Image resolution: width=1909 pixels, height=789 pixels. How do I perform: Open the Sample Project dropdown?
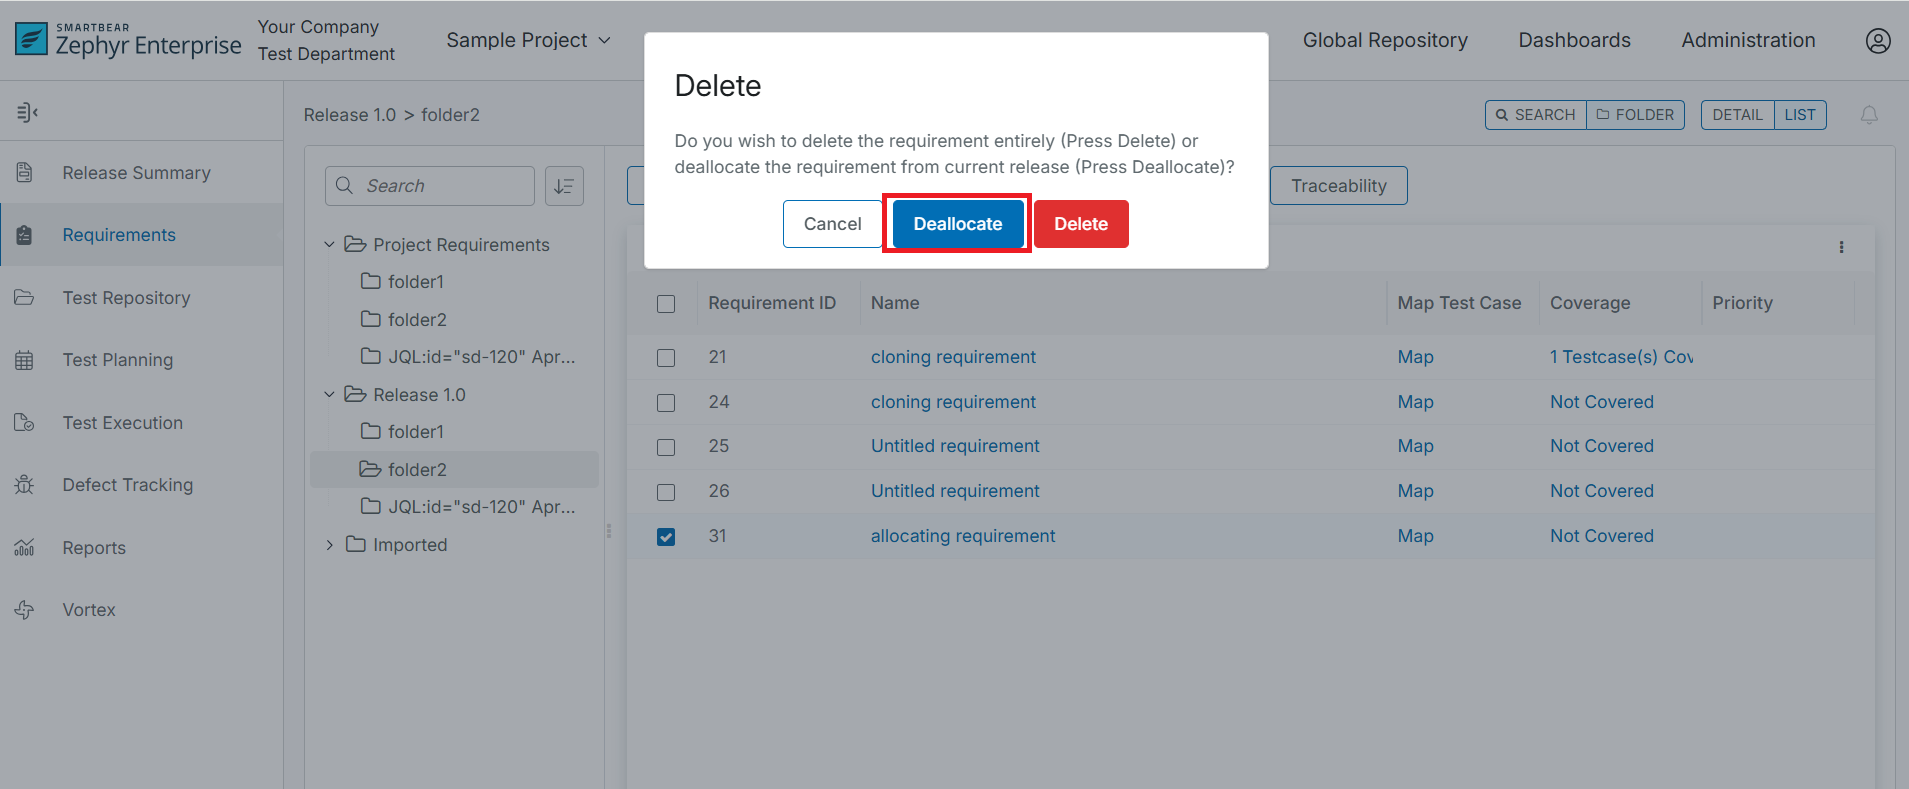(528, 40)
